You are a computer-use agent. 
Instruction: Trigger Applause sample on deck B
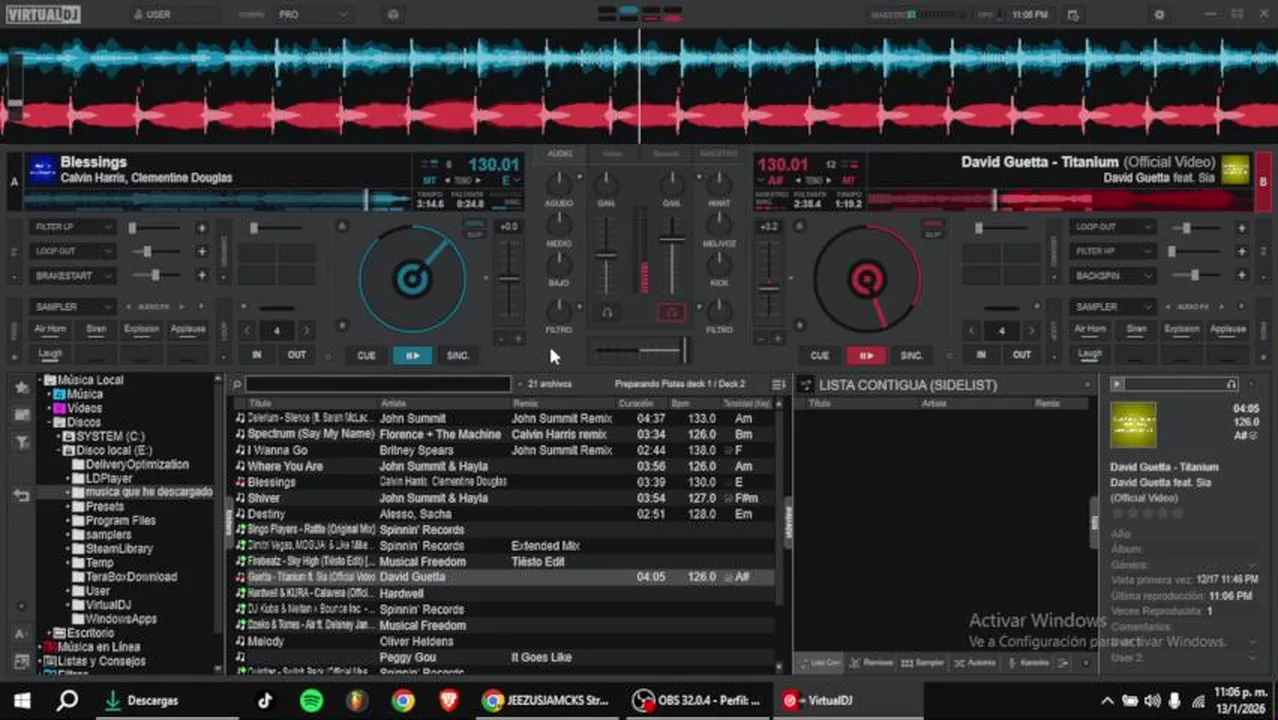pyautogui.click(x=1228, y=329)
